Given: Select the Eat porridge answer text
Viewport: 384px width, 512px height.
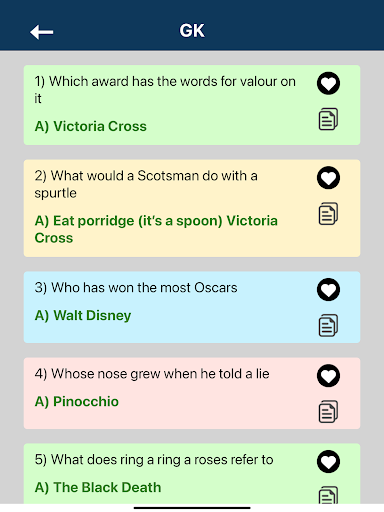Looking at the screenshot, I should coord(156,229).
